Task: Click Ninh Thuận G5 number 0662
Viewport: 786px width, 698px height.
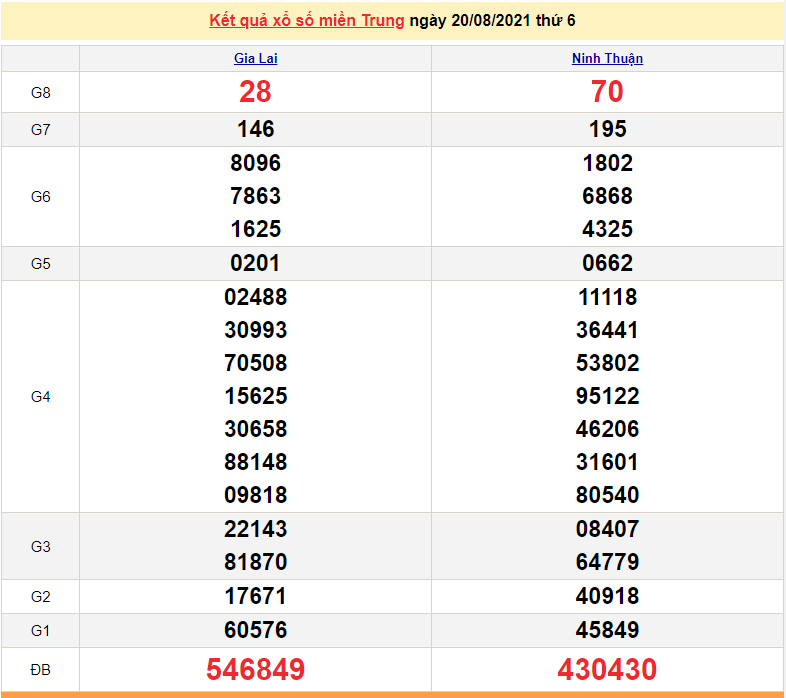Action: point(607,264)
